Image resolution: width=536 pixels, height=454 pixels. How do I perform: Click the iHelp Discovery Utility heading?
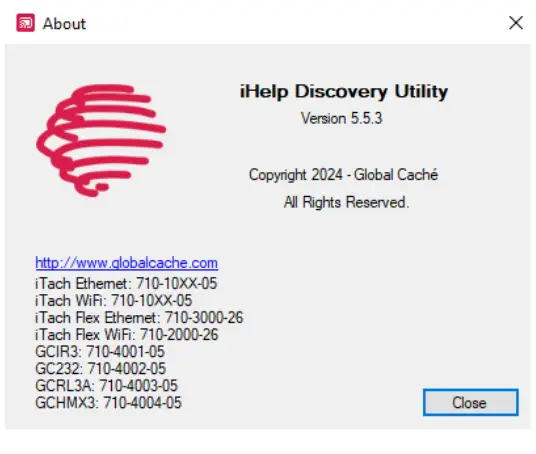coord(344,91)
